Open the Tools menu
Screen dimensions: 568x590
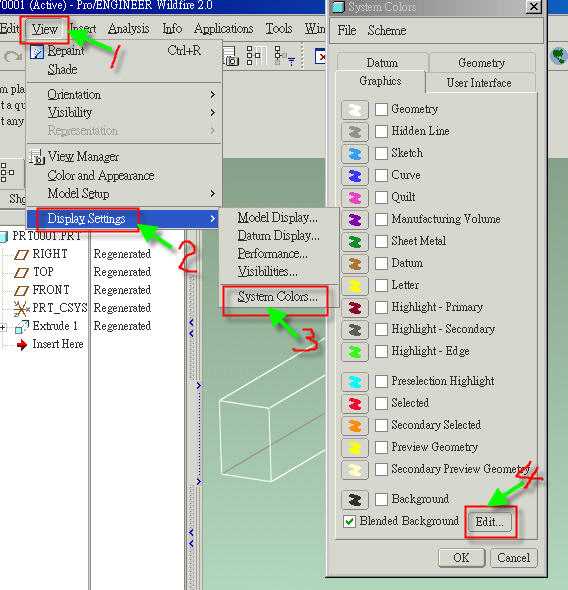pos(279,29)
